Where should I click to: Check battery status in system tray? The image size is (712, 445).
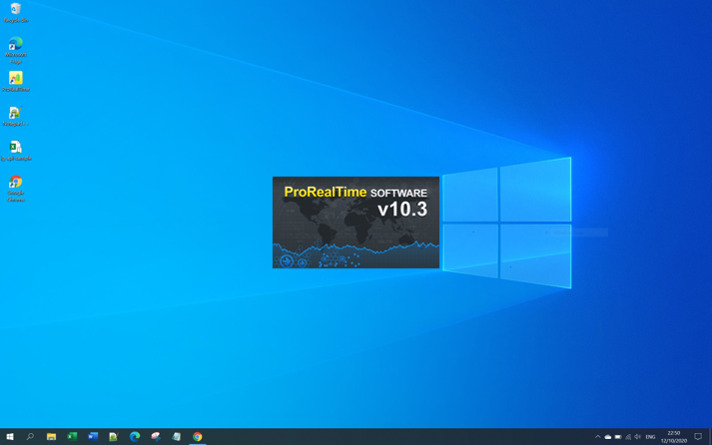pyautogui.click(x=618, y=437)
